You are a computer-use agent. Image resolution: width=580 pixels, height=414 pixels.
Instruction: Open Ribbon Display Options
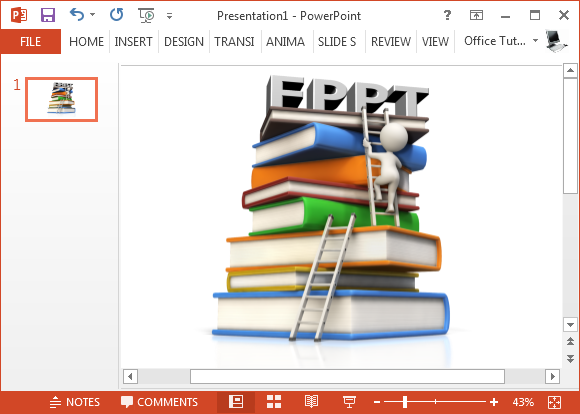[476, 15]
